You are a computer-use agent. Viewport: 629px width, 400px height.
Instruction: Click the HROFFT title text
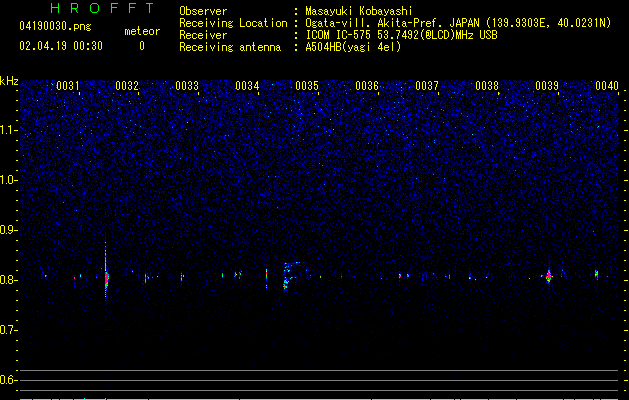click(x=102, y=8)
